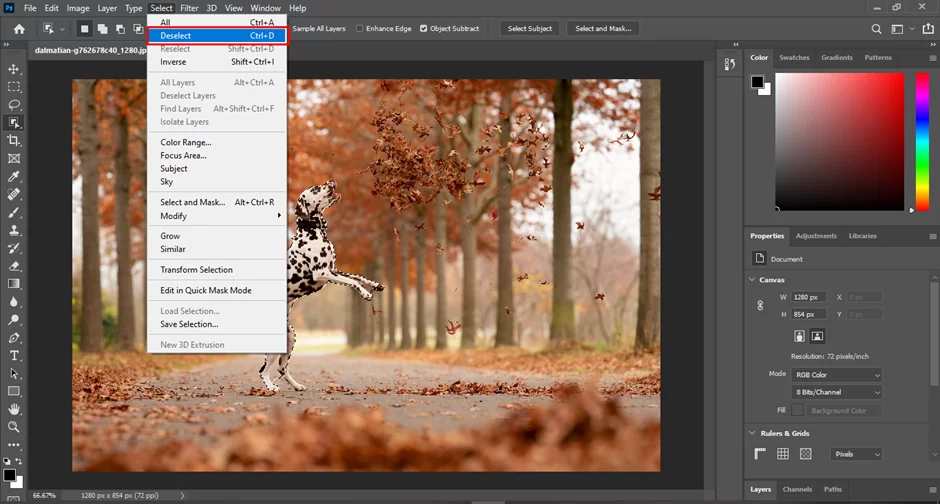The image size is (940, 504).
Task: Select the Frame tool
Action: click(14, 159)
